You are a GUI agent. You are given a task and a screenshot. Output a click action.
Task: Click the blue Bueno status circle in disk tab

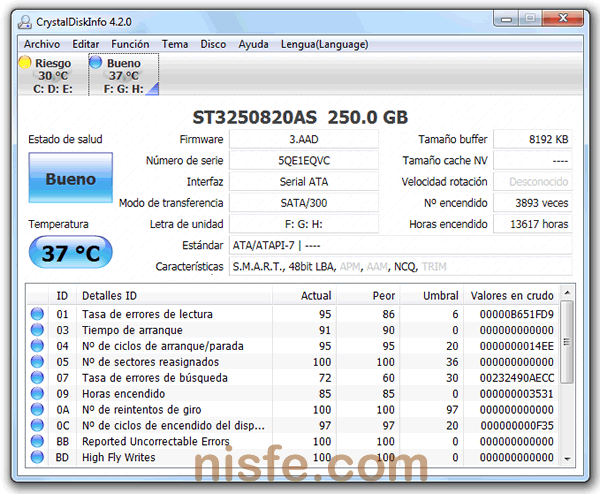point(96,62)
